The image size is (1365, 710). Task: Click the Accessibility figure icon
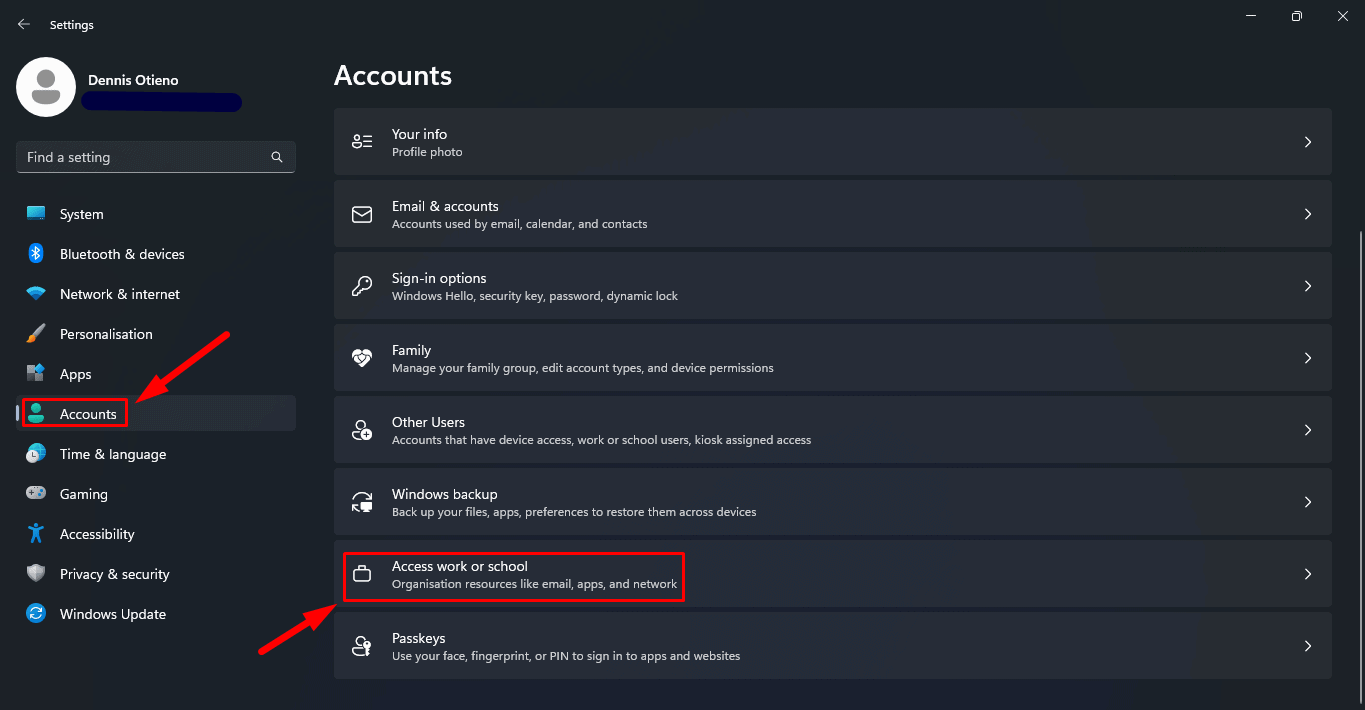tap(36, 534)
